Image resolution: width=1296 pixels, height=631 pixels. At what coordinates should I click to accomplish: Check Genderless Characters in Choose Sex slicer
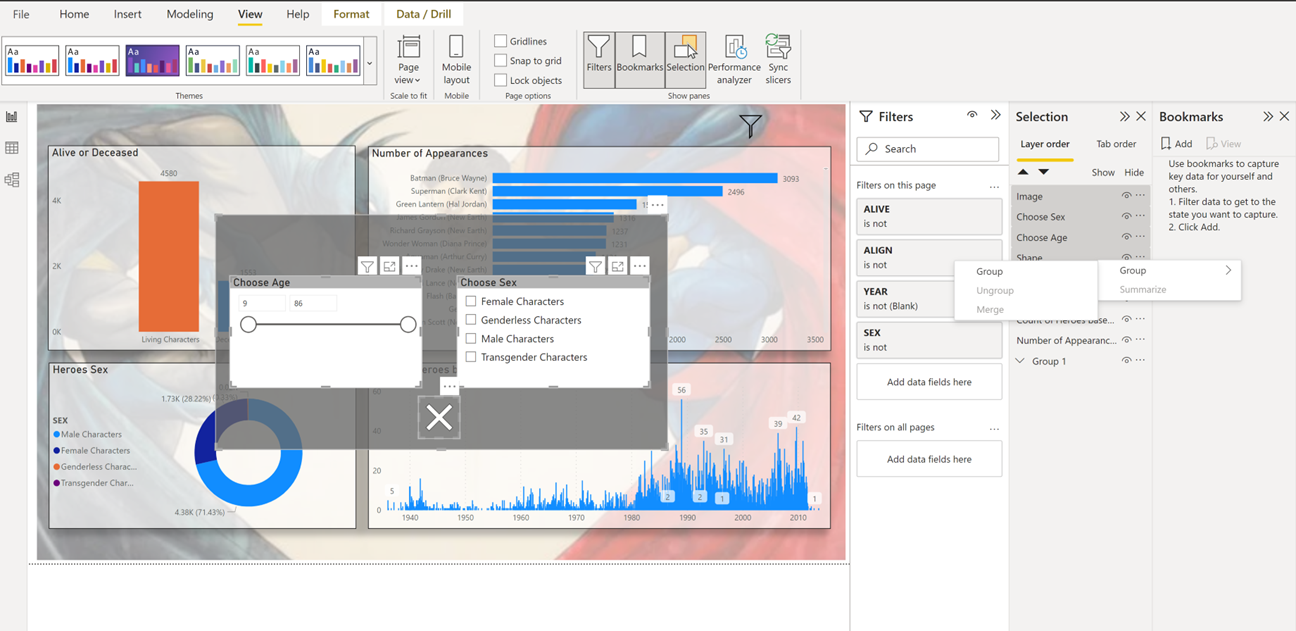471,320
